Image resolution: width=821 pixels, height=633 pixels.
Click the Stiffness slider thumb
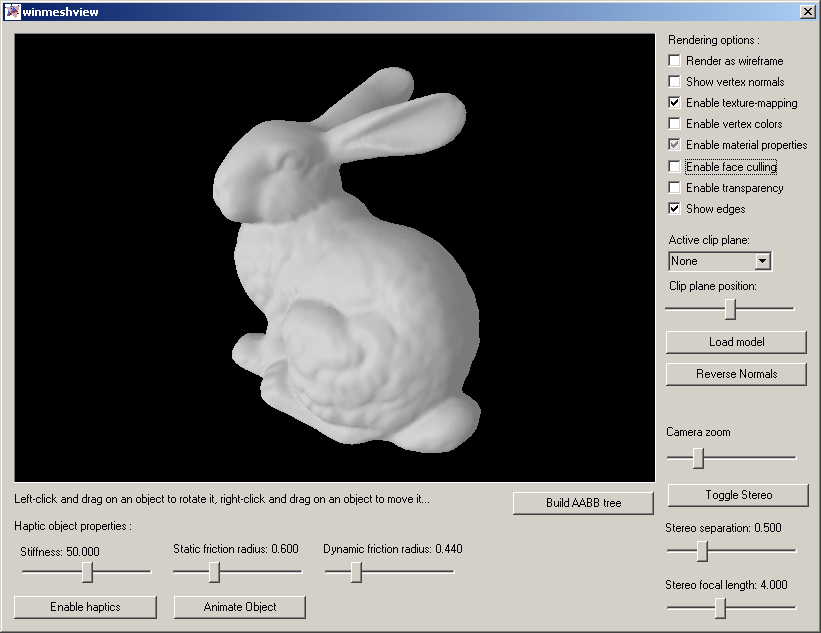coord(87,572)
